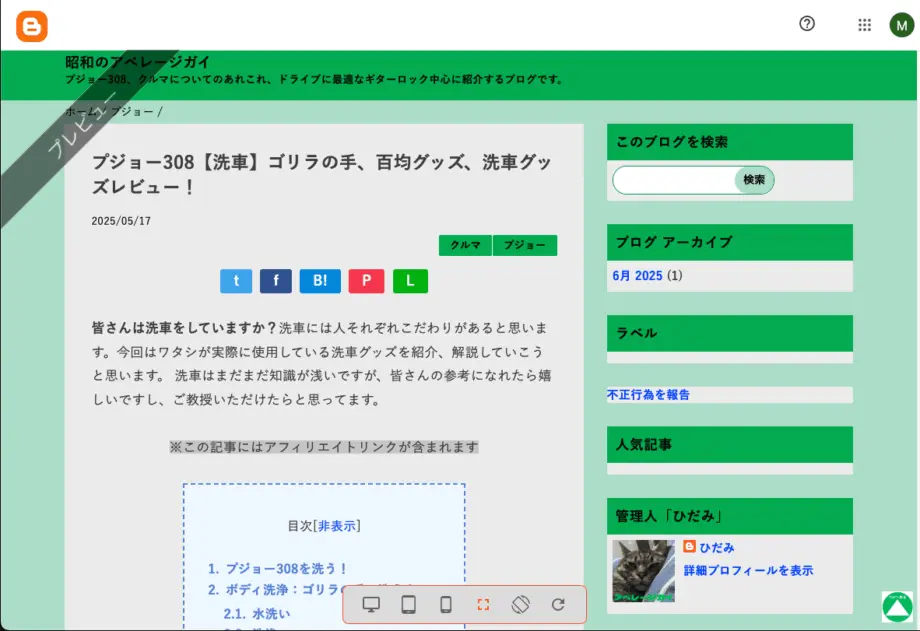Click the small Blogger icon beside ひだみ
Image resolution: width=920 pixels, height=631 pixels.
(689, 546)
